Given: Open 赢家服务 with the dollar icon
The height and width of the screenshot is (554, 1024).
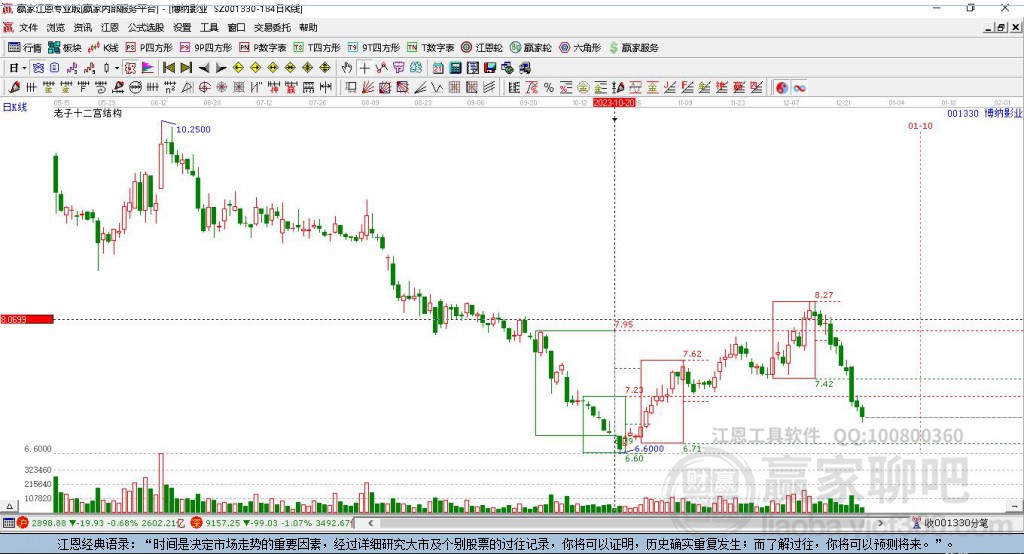Looking at the screenshot, I should tap(633, 48).
